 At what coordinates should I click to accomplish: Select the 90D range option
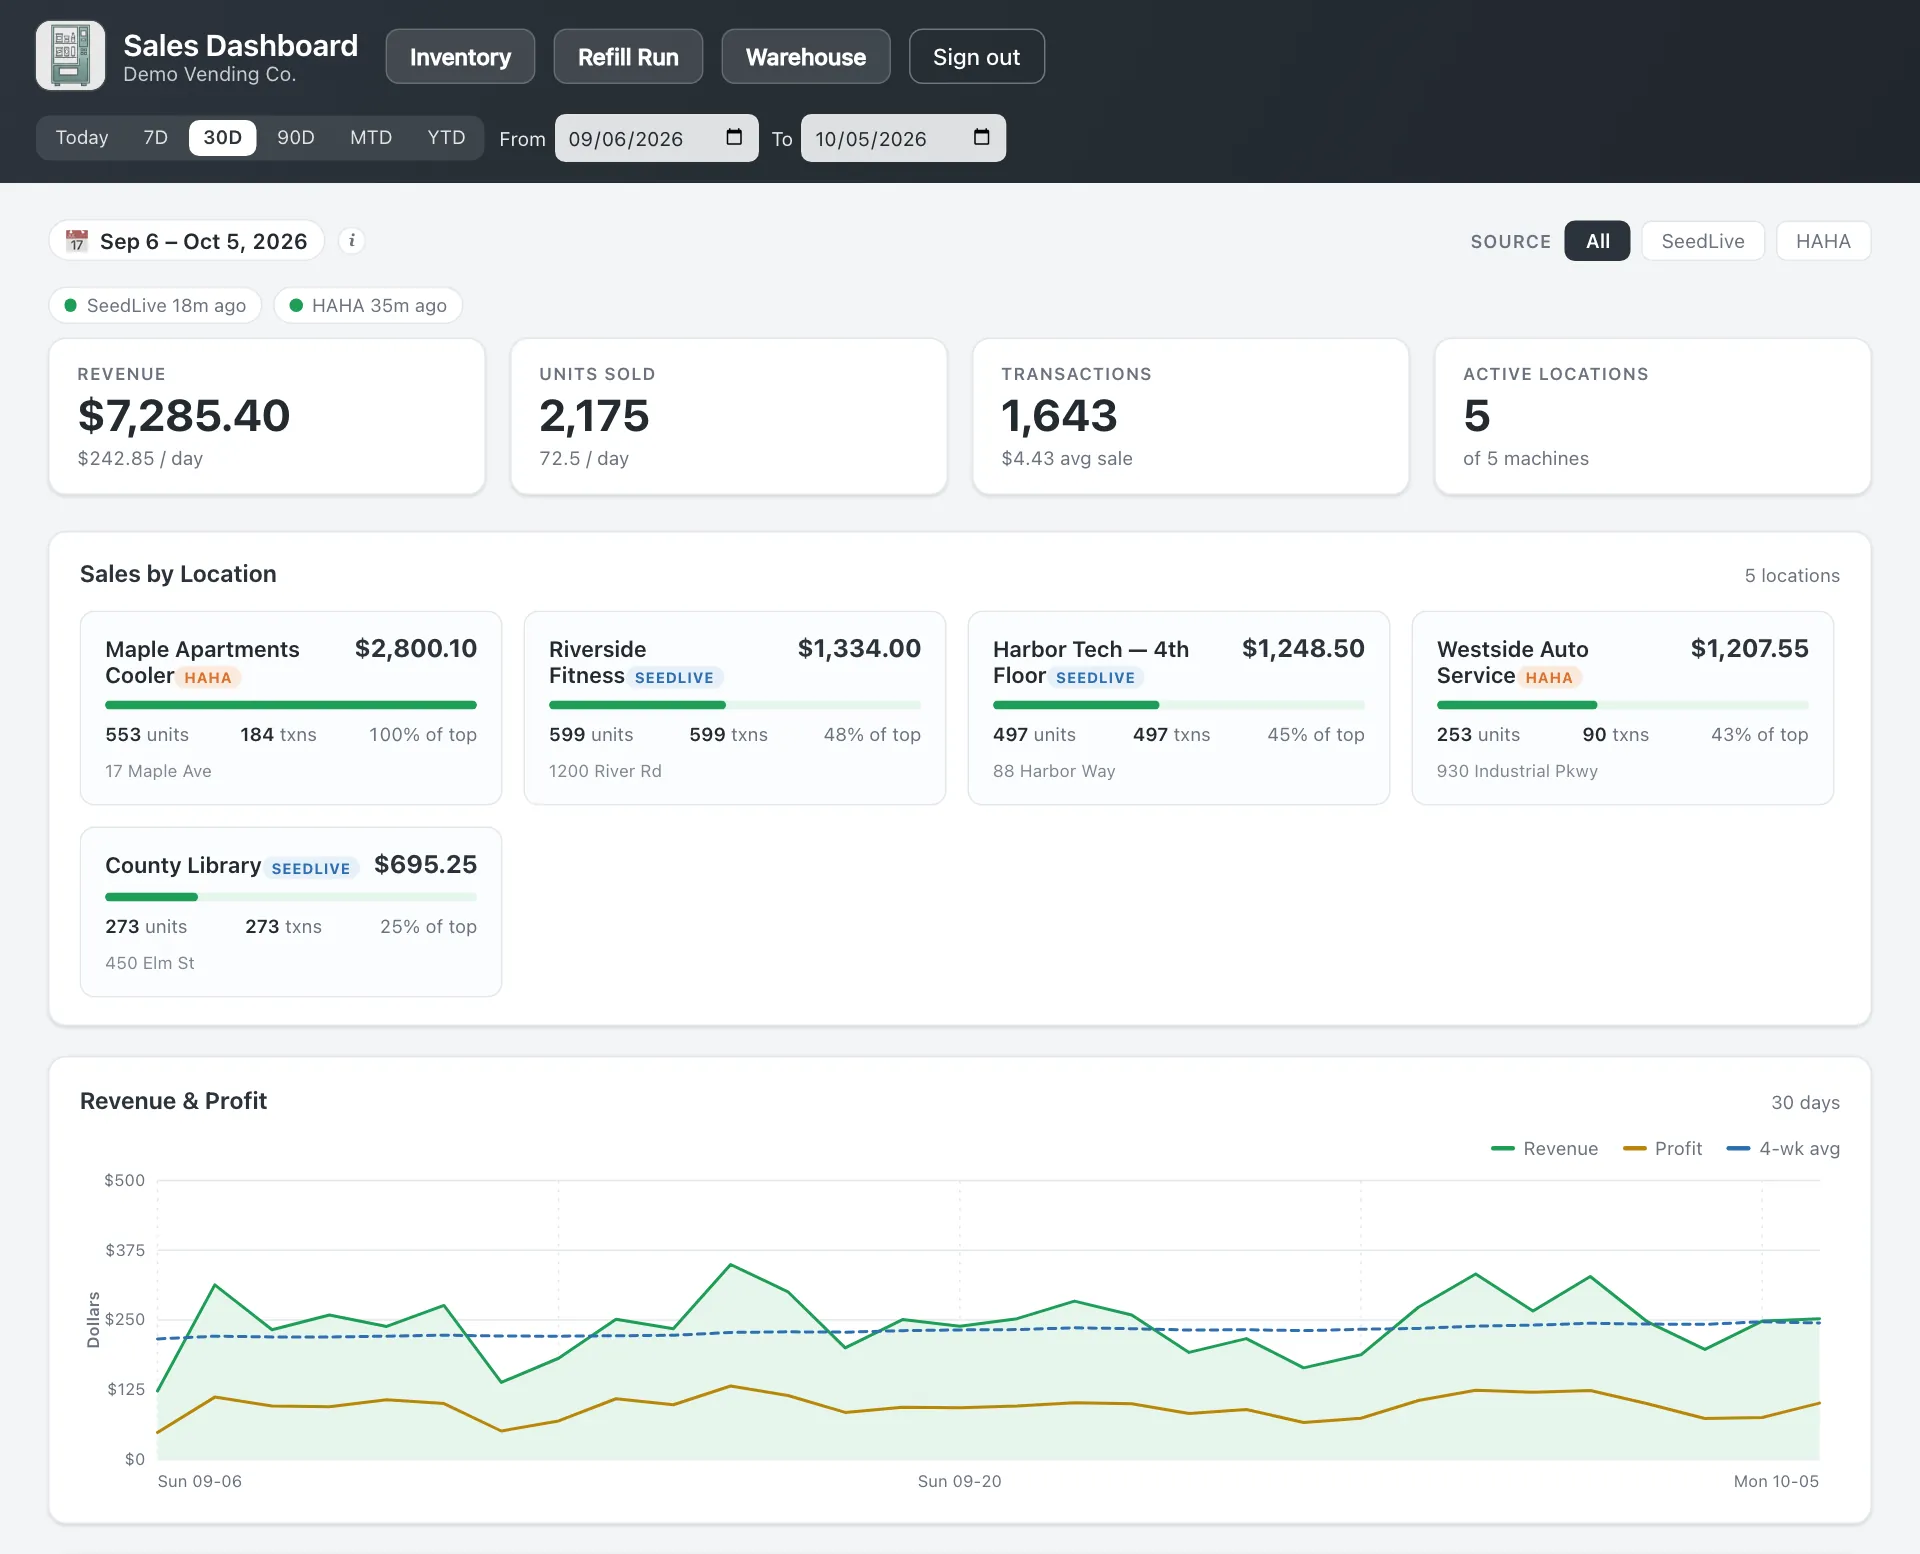(x=296, y=138)
